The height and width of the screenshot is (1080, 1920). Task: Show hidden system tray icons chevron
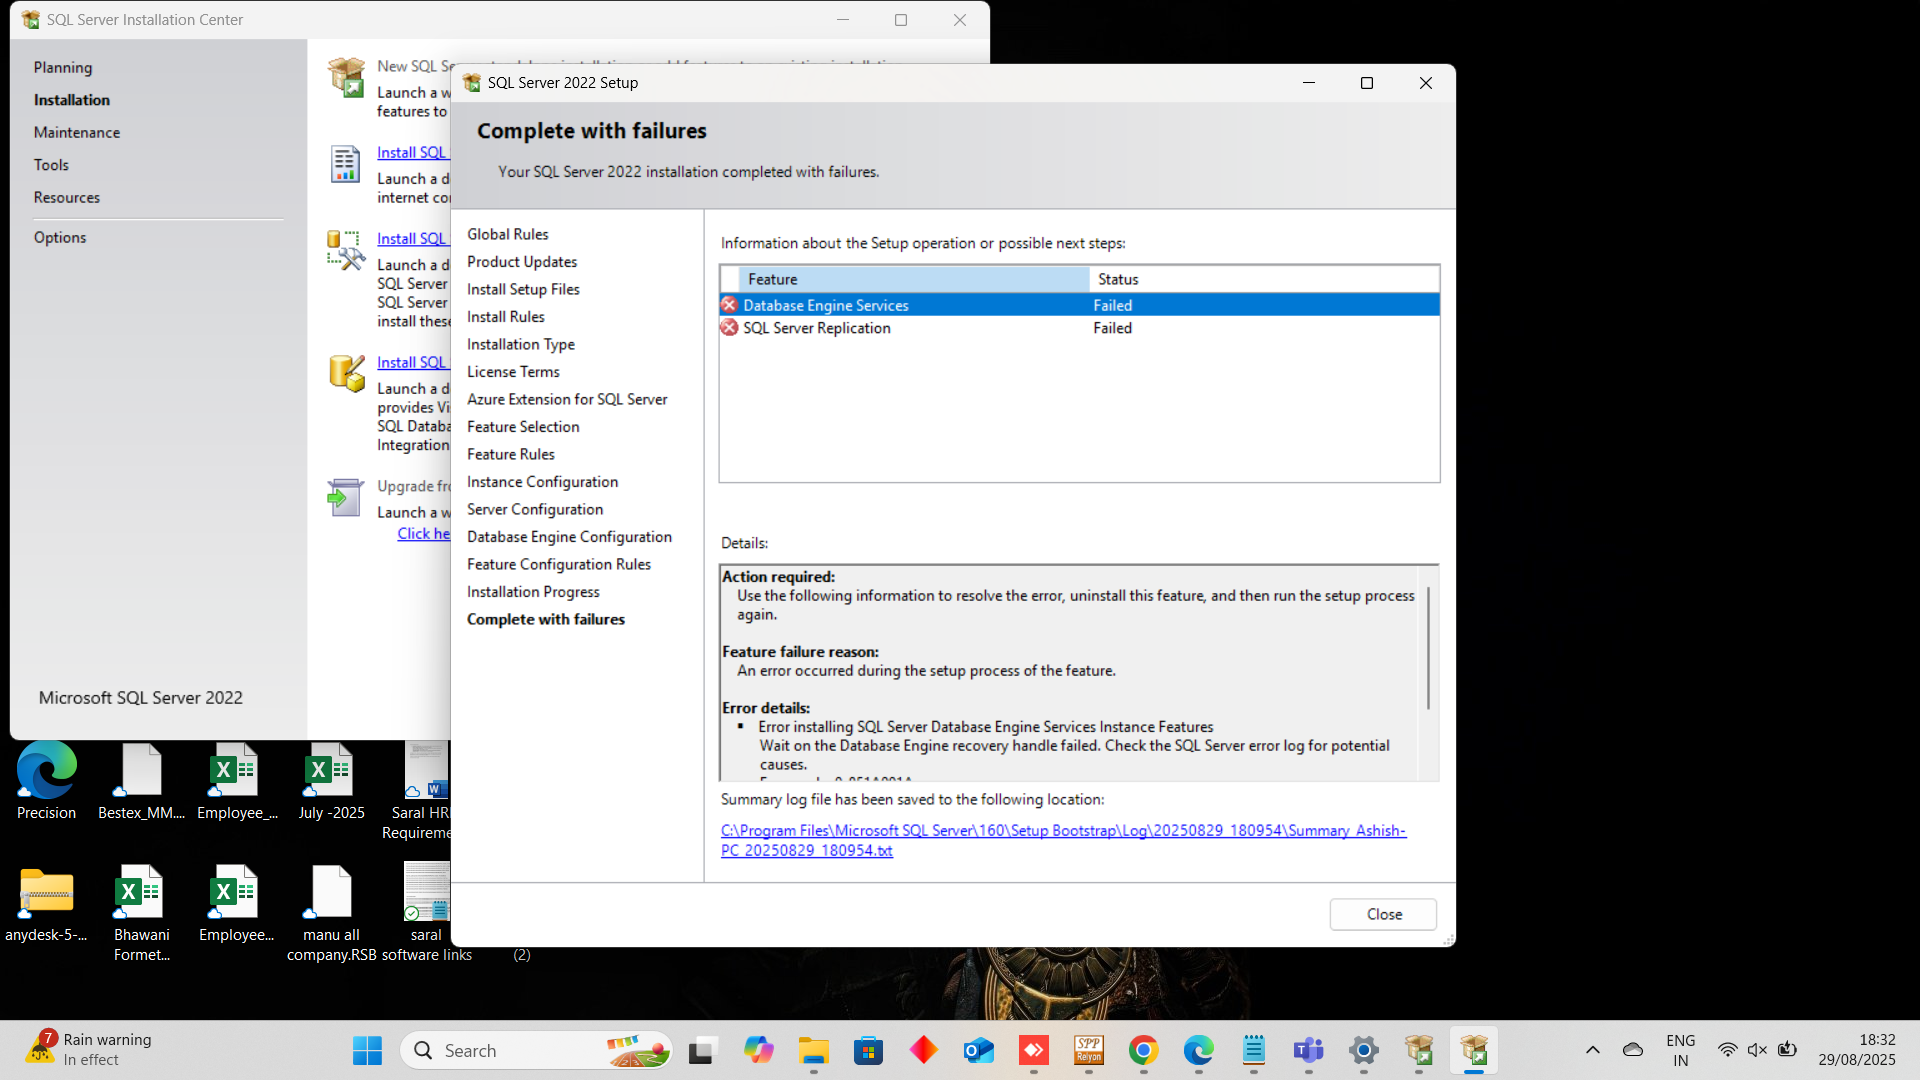pos(1592,1050)
